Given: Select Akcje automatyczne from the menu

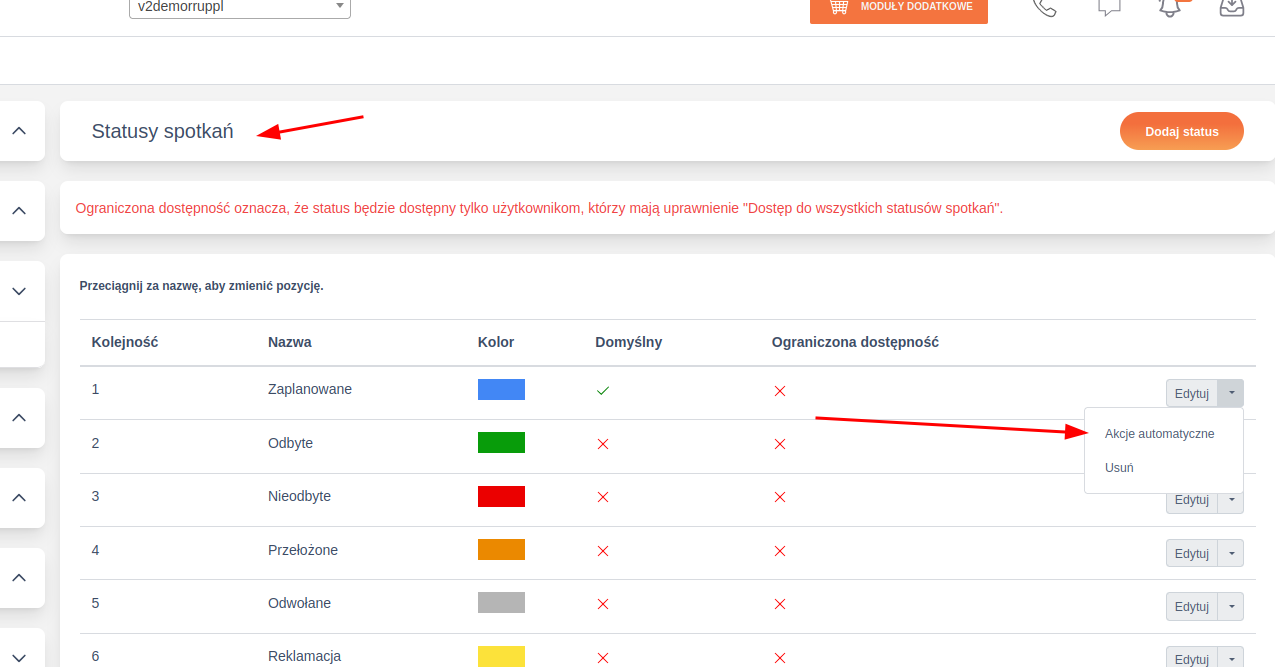Looking at the screenshot, I should click(x=1159, y=434).
